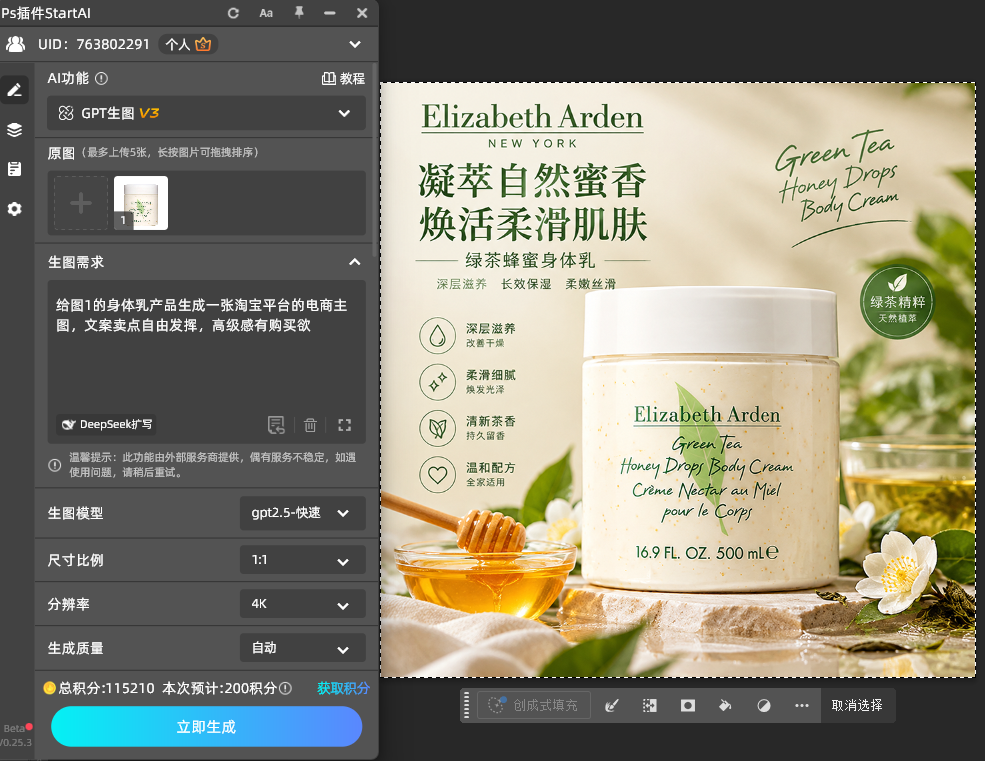This screenshot has height=761, width=985.
Task: Click 获取积分 link
Action: click(343, 688)
